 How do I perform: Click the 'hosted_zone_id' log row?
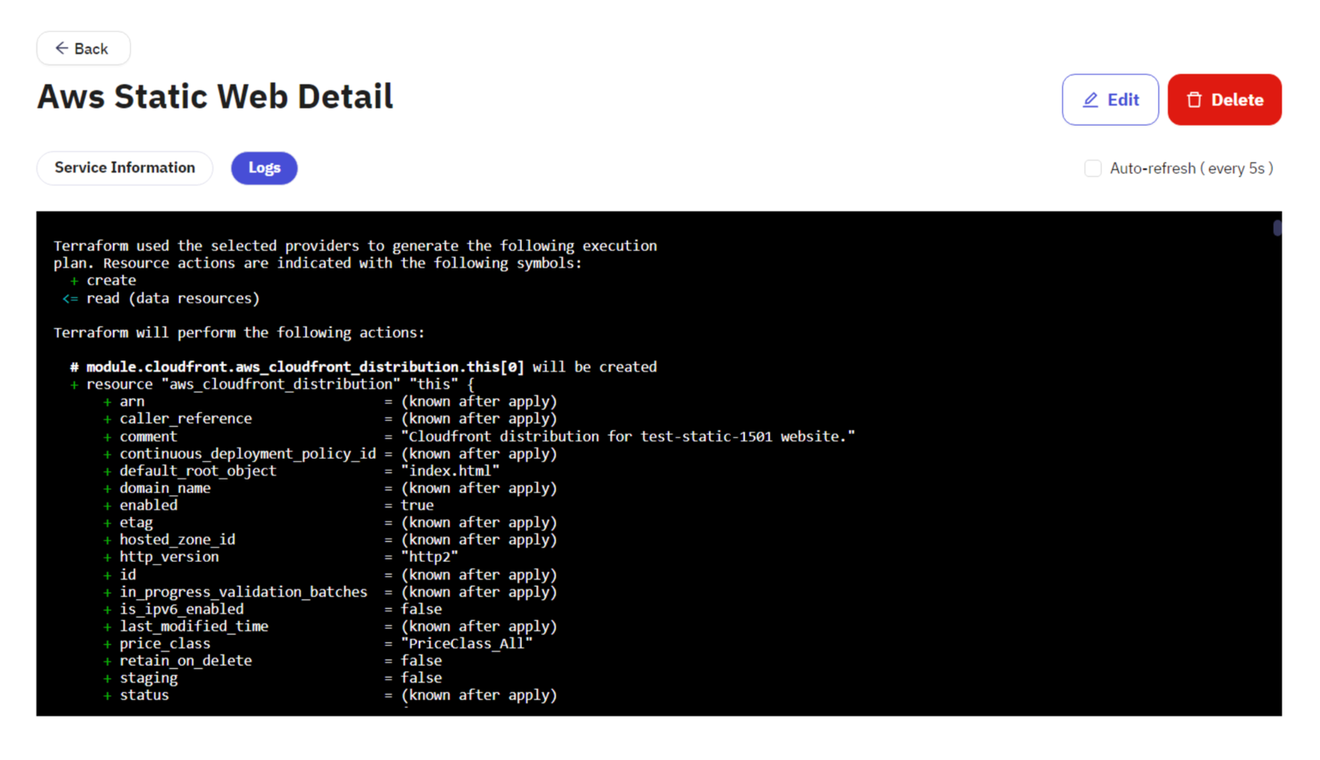click(330, 539)
